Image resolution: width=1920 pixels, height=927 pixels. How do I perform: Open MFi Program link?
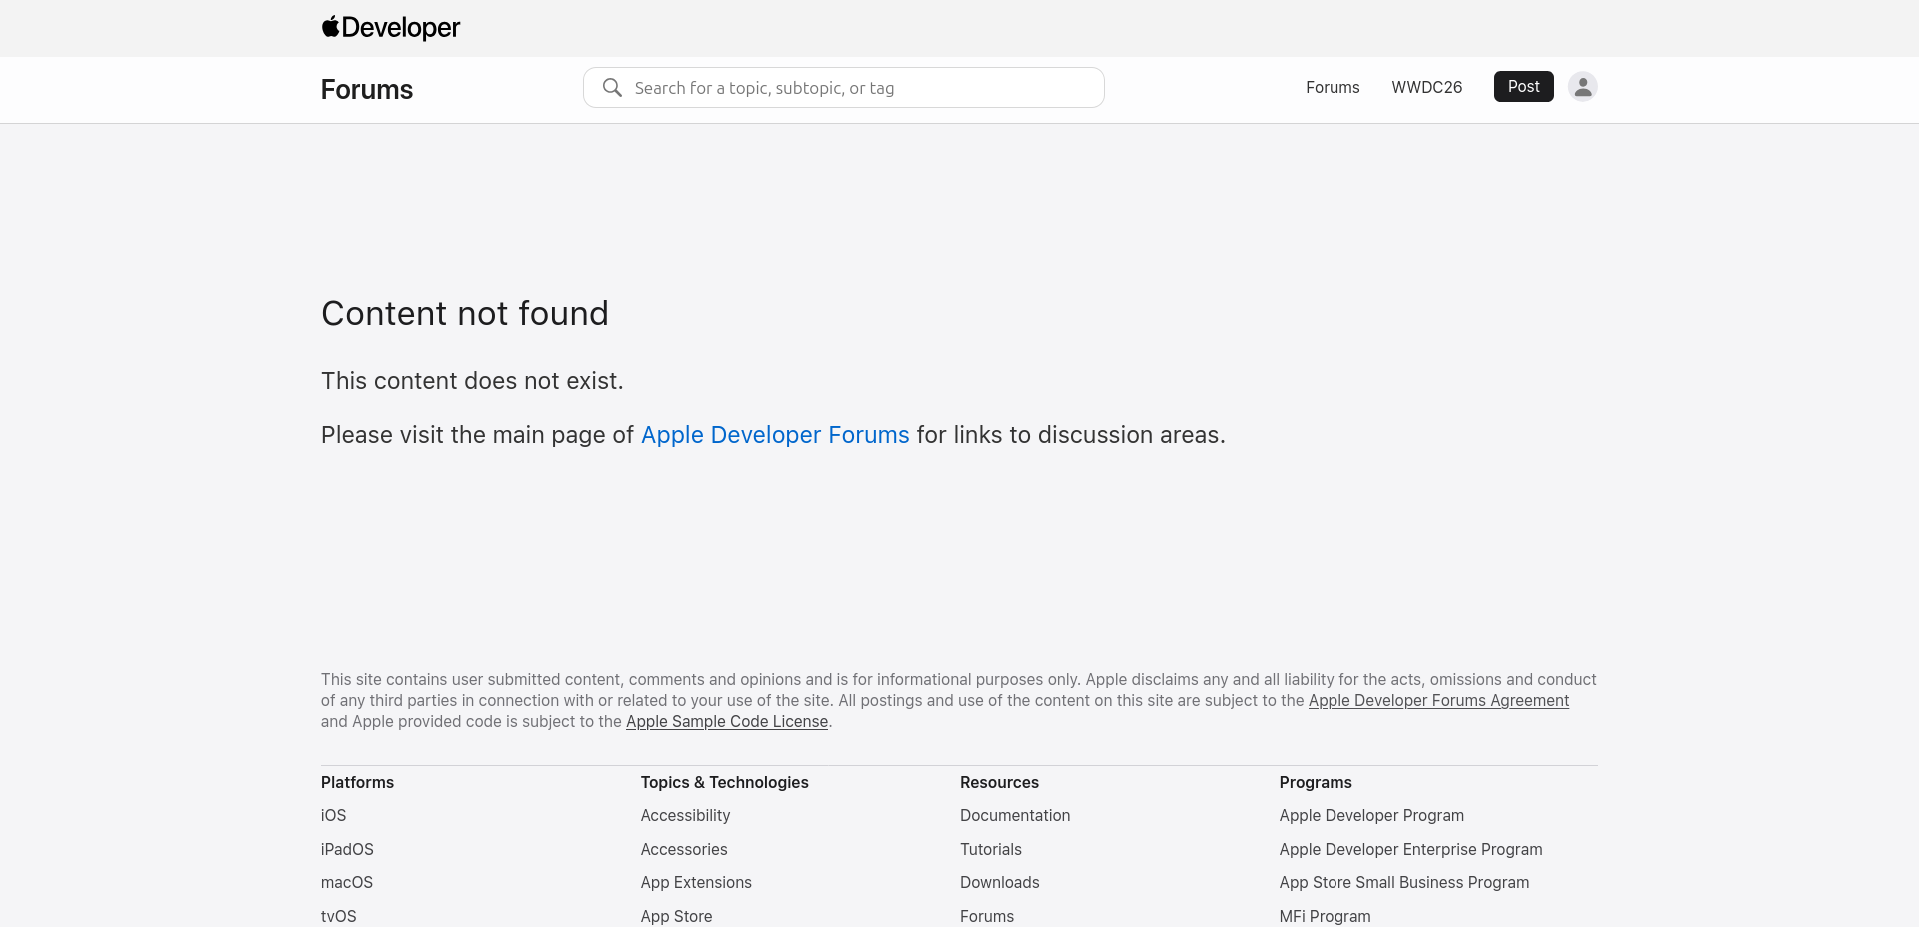pos(1325,916)
